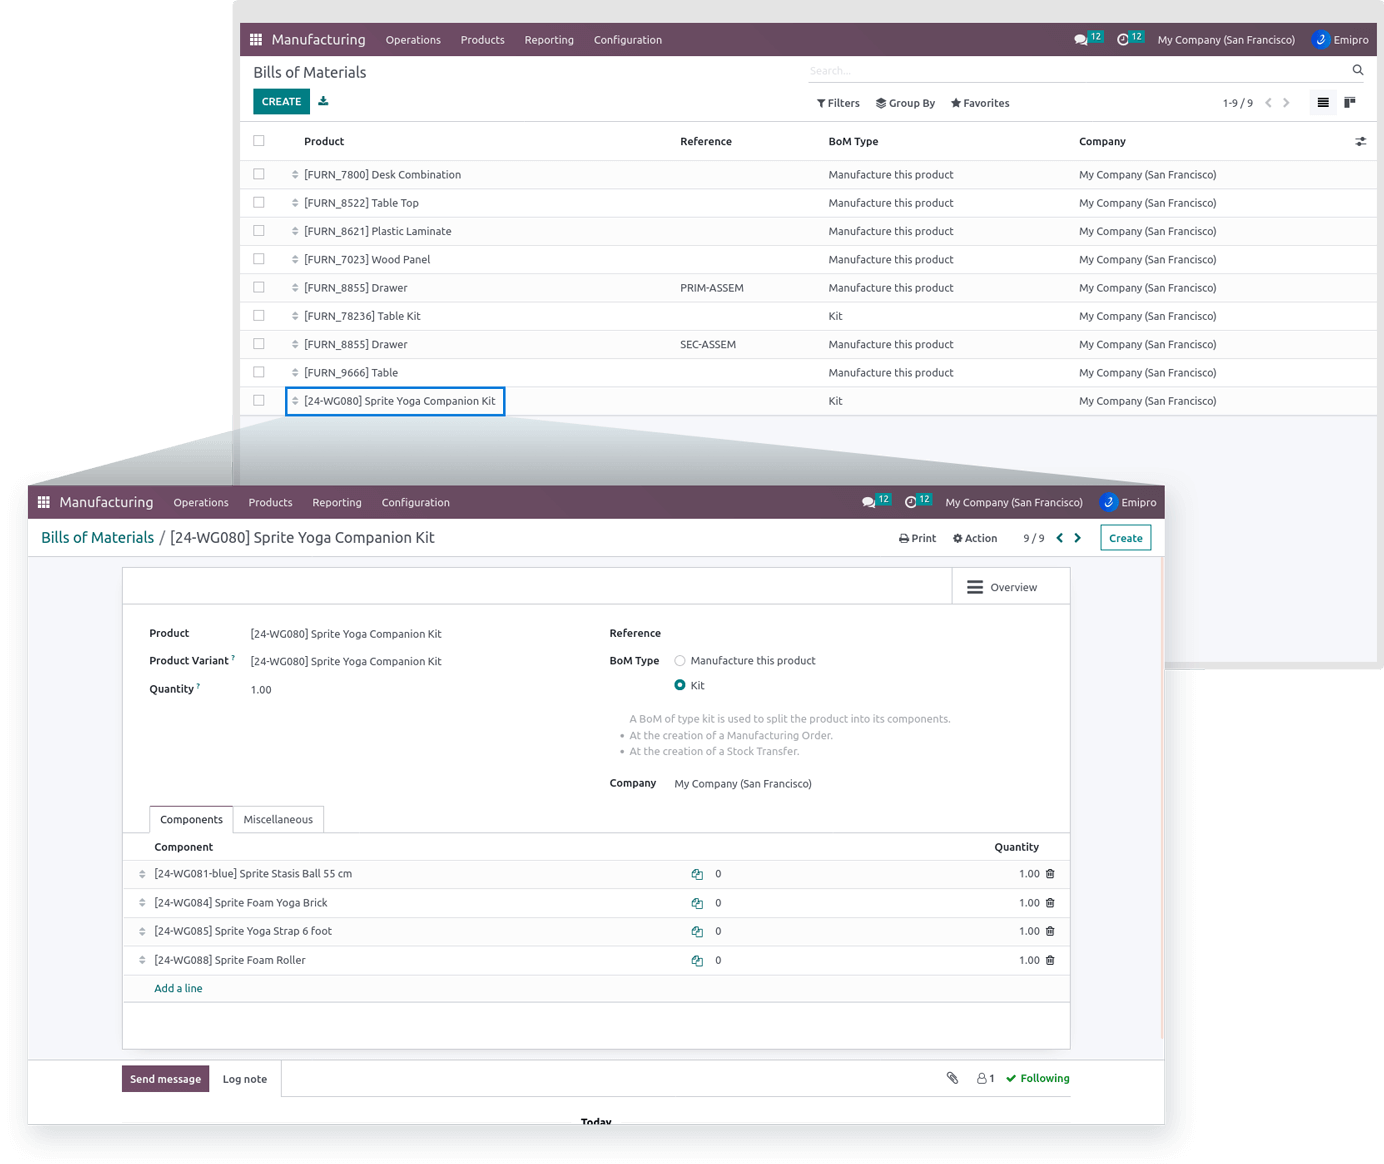
Task: Click the download/import records icon beside CREATE
Action: coord(323,101)
